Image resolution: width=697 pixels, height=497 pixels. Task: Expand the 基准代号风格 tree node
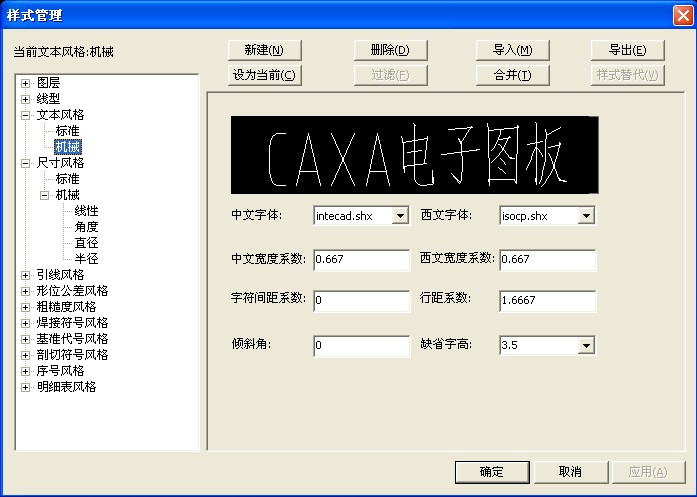[x=25, y=339]
